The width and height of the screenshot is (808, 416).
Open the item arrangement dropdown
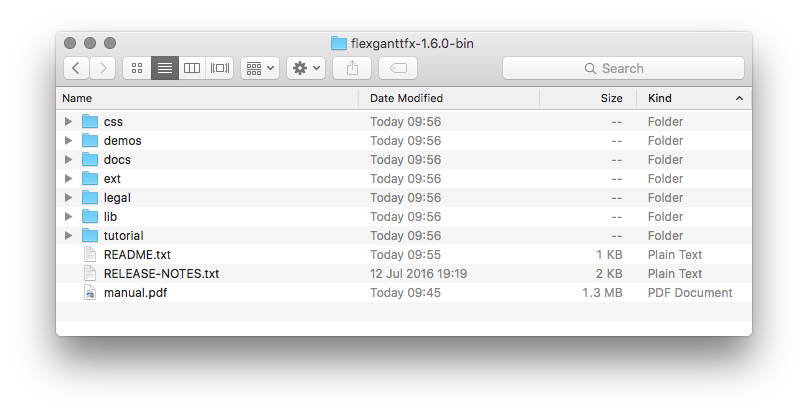[260, 68]
